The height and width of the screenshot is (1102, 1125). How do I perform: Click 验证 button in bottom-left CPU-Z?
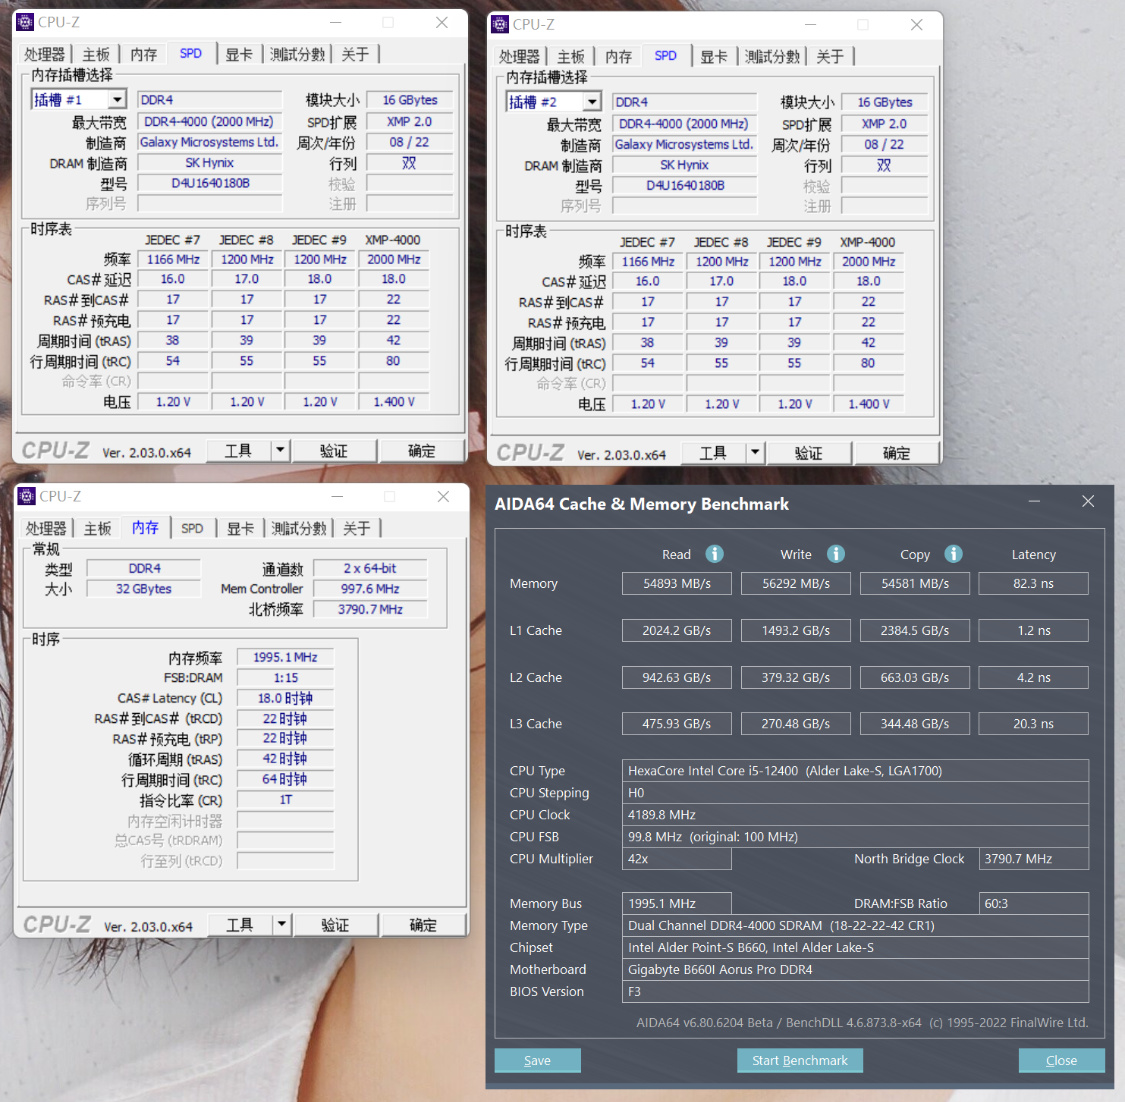click(x=335, y=925)
